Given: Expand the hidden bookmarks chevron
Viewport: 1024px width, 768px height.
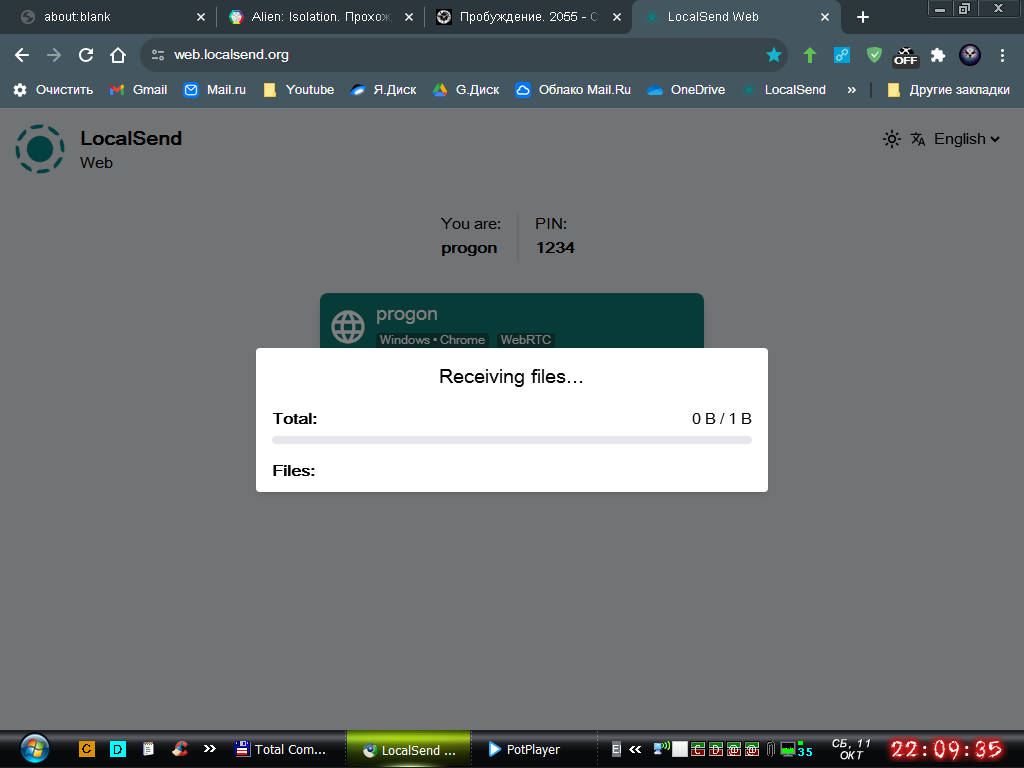Looking at the screenshot, I should (x=851, y=90).
